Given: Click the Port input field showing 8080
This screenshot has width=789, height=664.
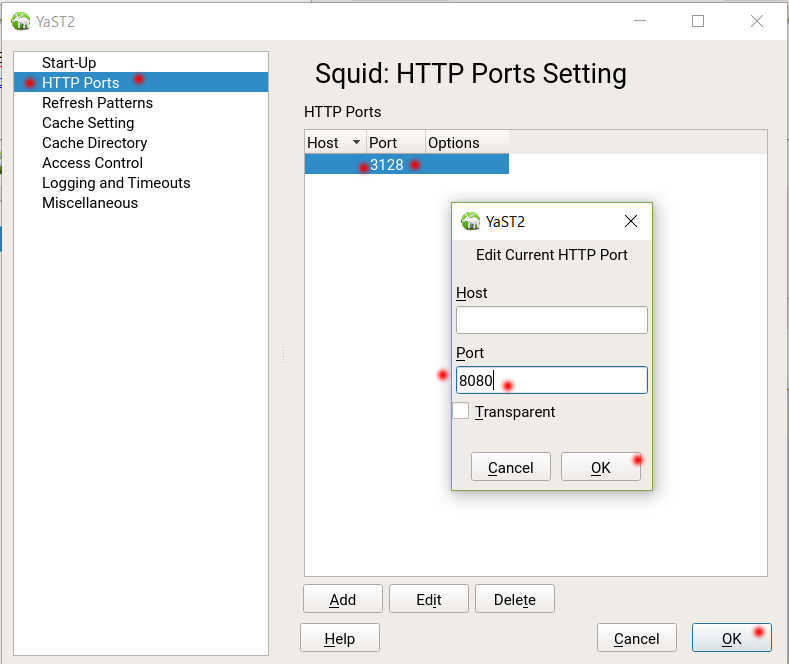Looking at the screenshot, I should (x=551, y=380).
